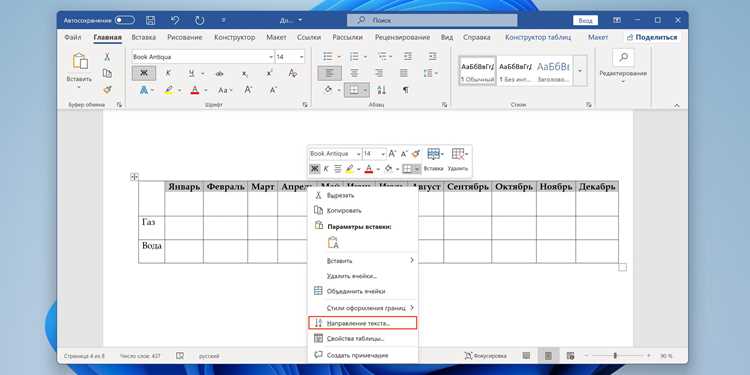750x375 pixels.
Task: Expand the Вставить submenu in the context menu
Action: pyautogui.click(x=362, y=261)
